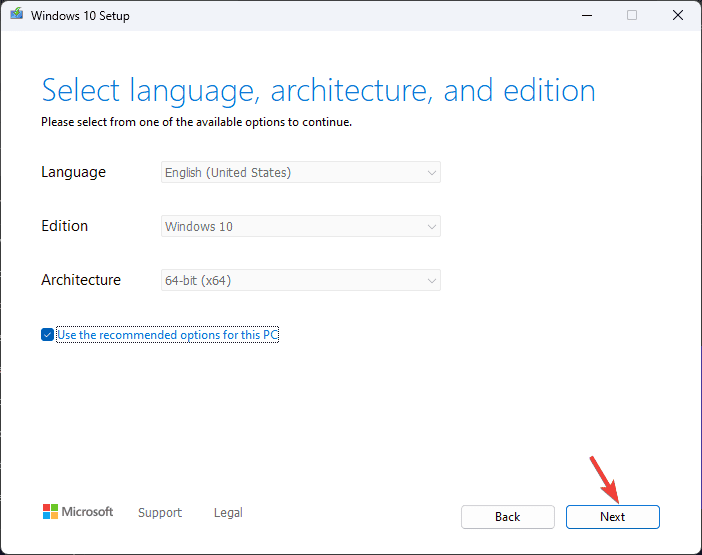702x555 pixels.
Task: Click the Back button
Action: click(x=508, y=517)
